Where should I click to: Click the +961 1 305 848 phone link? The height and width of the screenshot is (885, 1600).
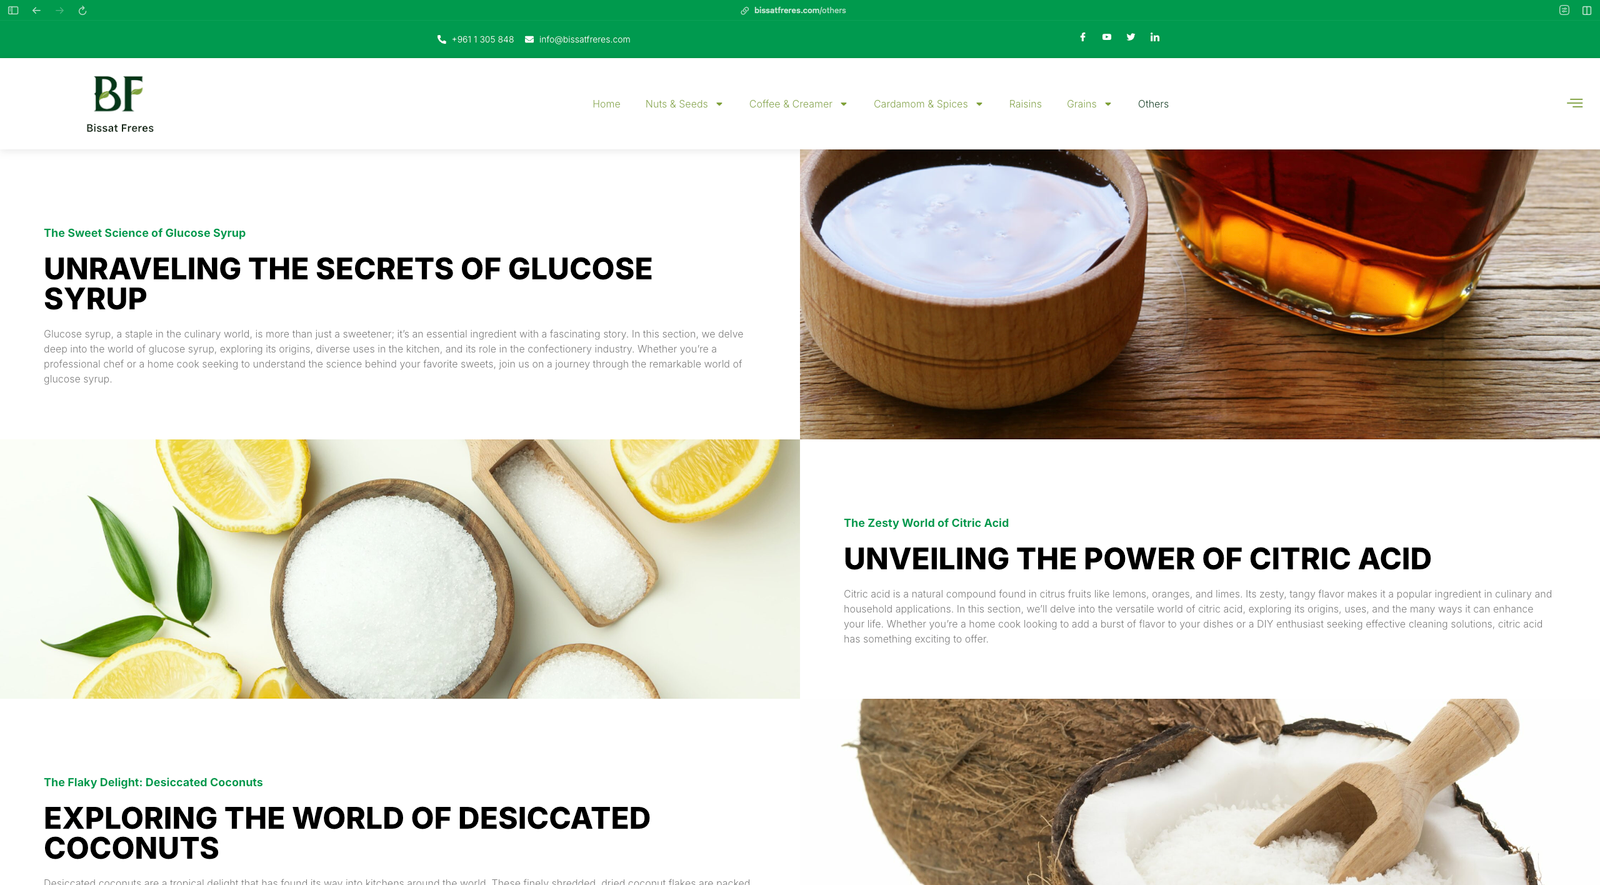click(x=475, y=40)
